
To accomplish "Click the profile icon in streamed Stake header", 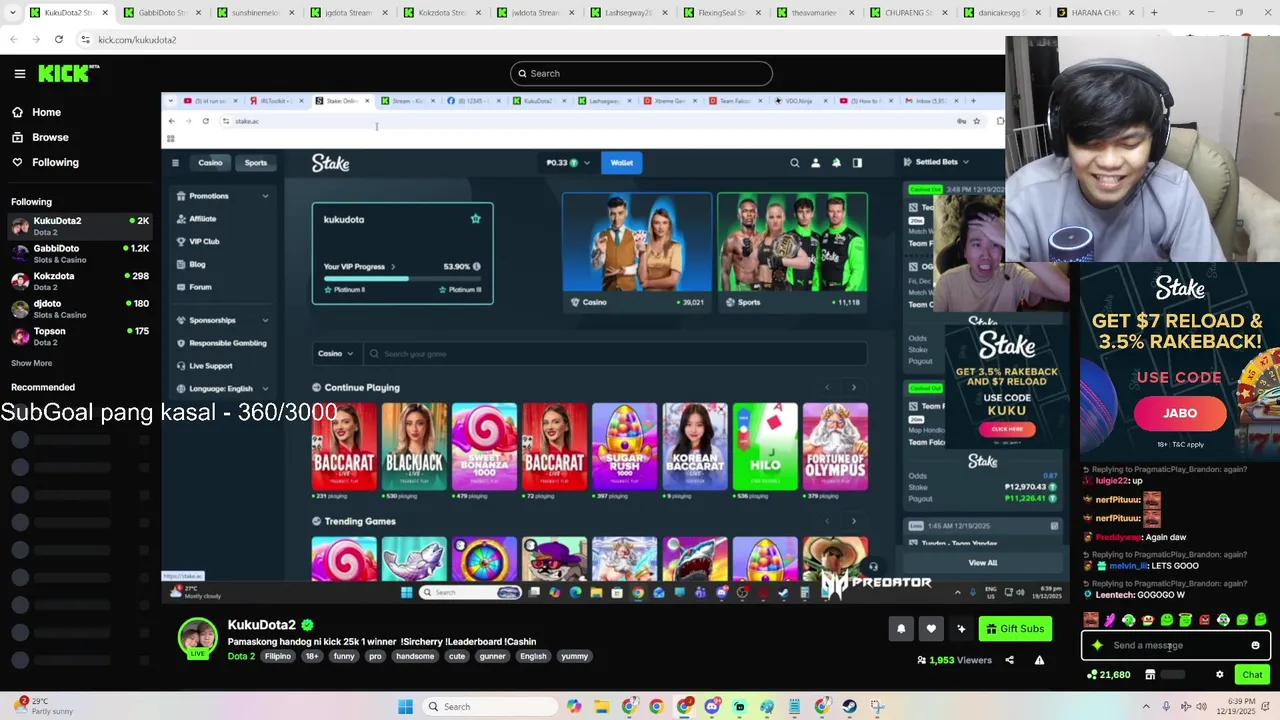I will [x=815, y=163].
